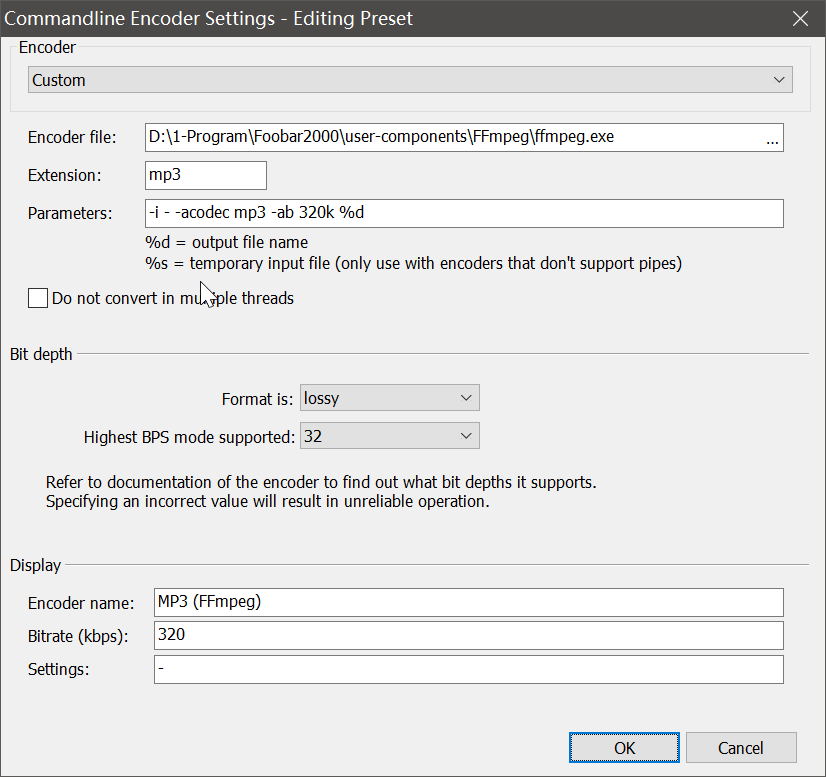Place cursor in the Parameters text box
The image size is (826, 777).
(x=465, y=214)
